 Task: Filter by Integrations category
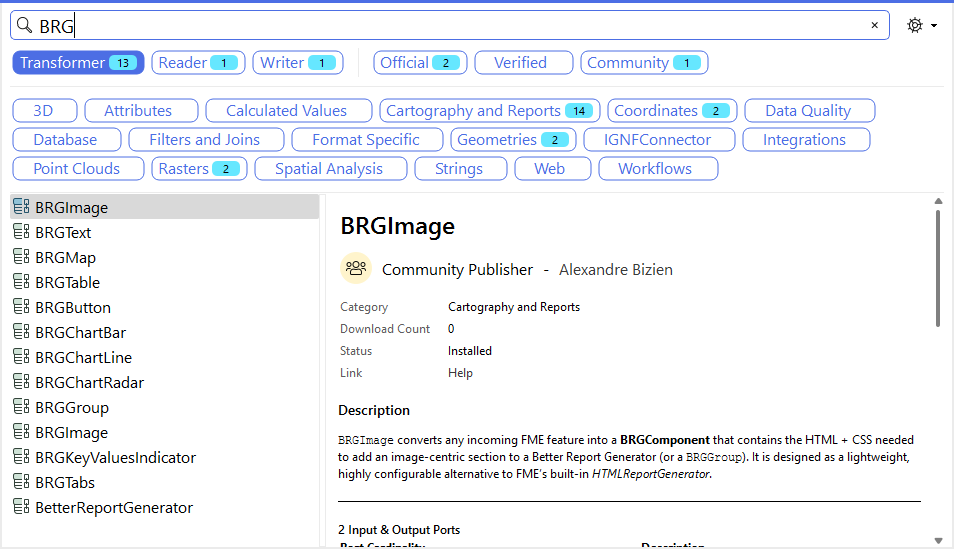806,139
